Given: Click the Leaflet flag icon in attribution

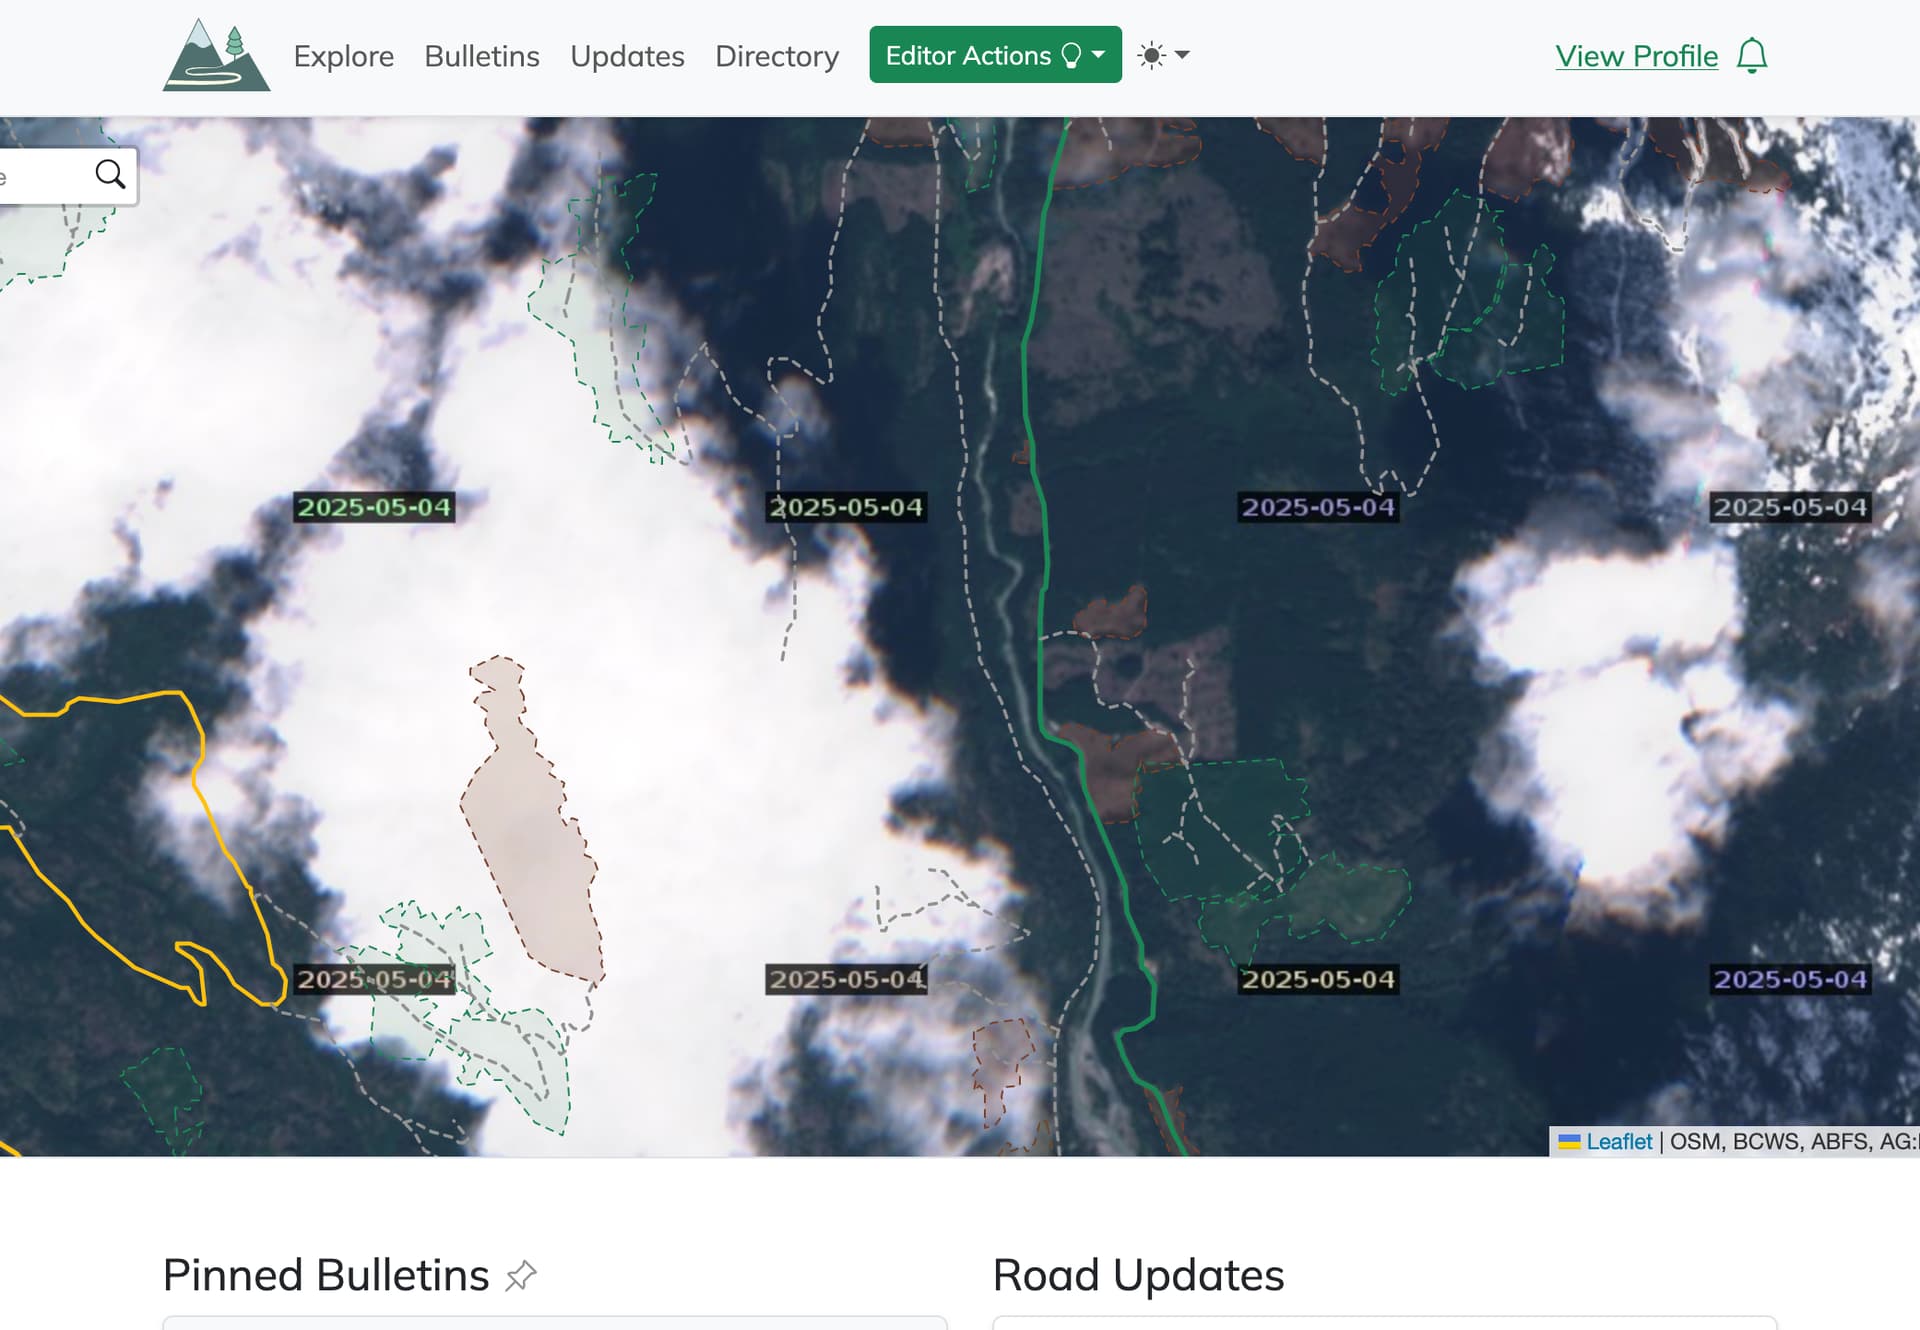Looking at the screenshot, I should 1569,1141.
